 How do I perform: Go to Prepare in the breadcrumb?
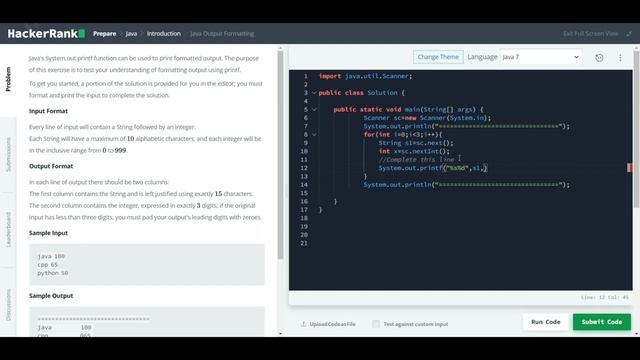pos(104,33)
